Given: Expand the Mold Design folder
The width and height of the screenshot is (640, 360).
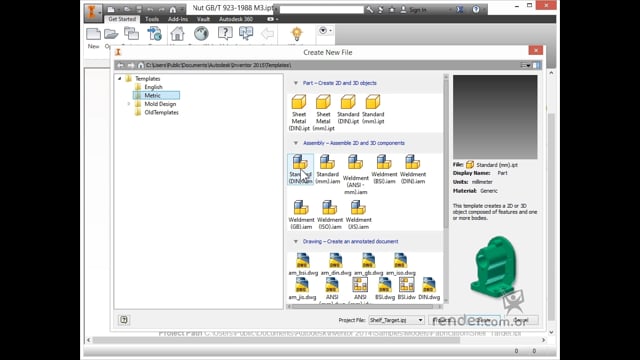Looking at the screenshot, I should [x=129, y=104].
